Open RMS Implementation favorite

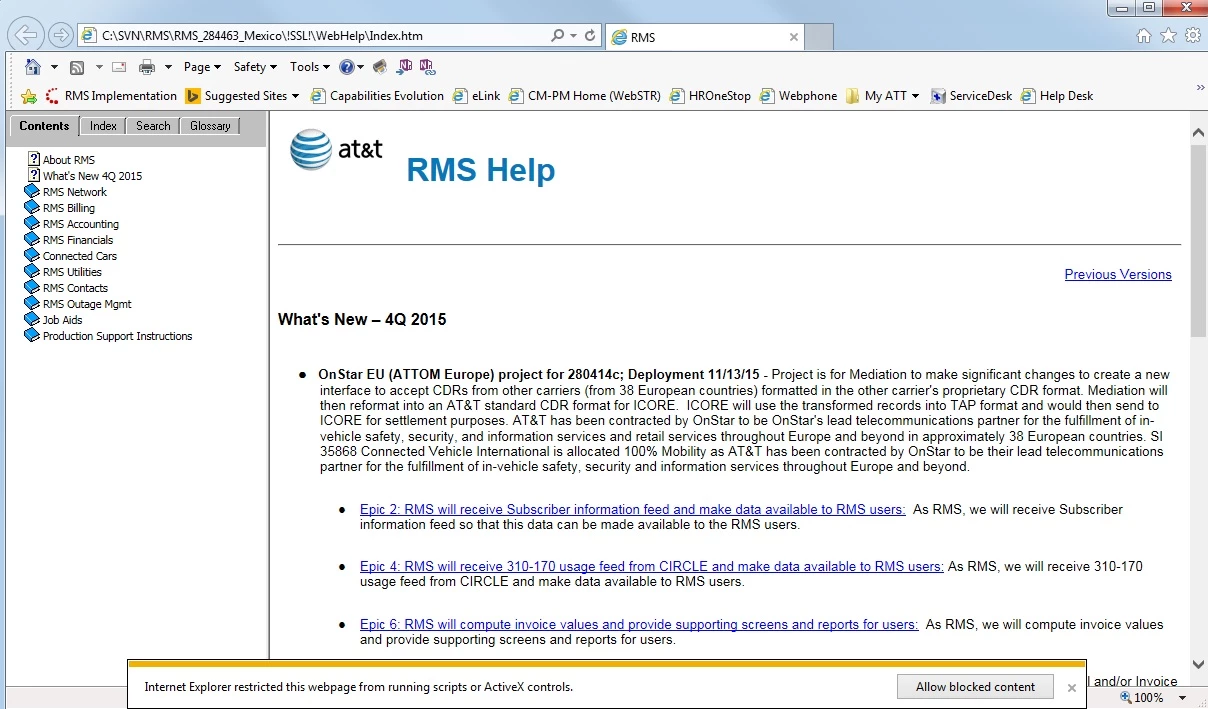point(110,96)
